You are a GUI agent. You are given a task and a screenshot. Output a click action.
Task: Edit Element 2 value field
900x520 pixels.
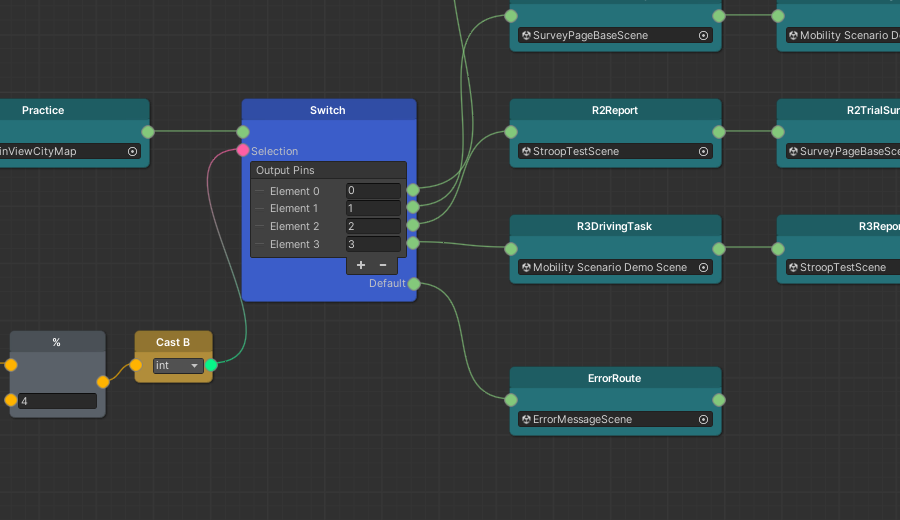pyautogui.click(x=373, y=226)
